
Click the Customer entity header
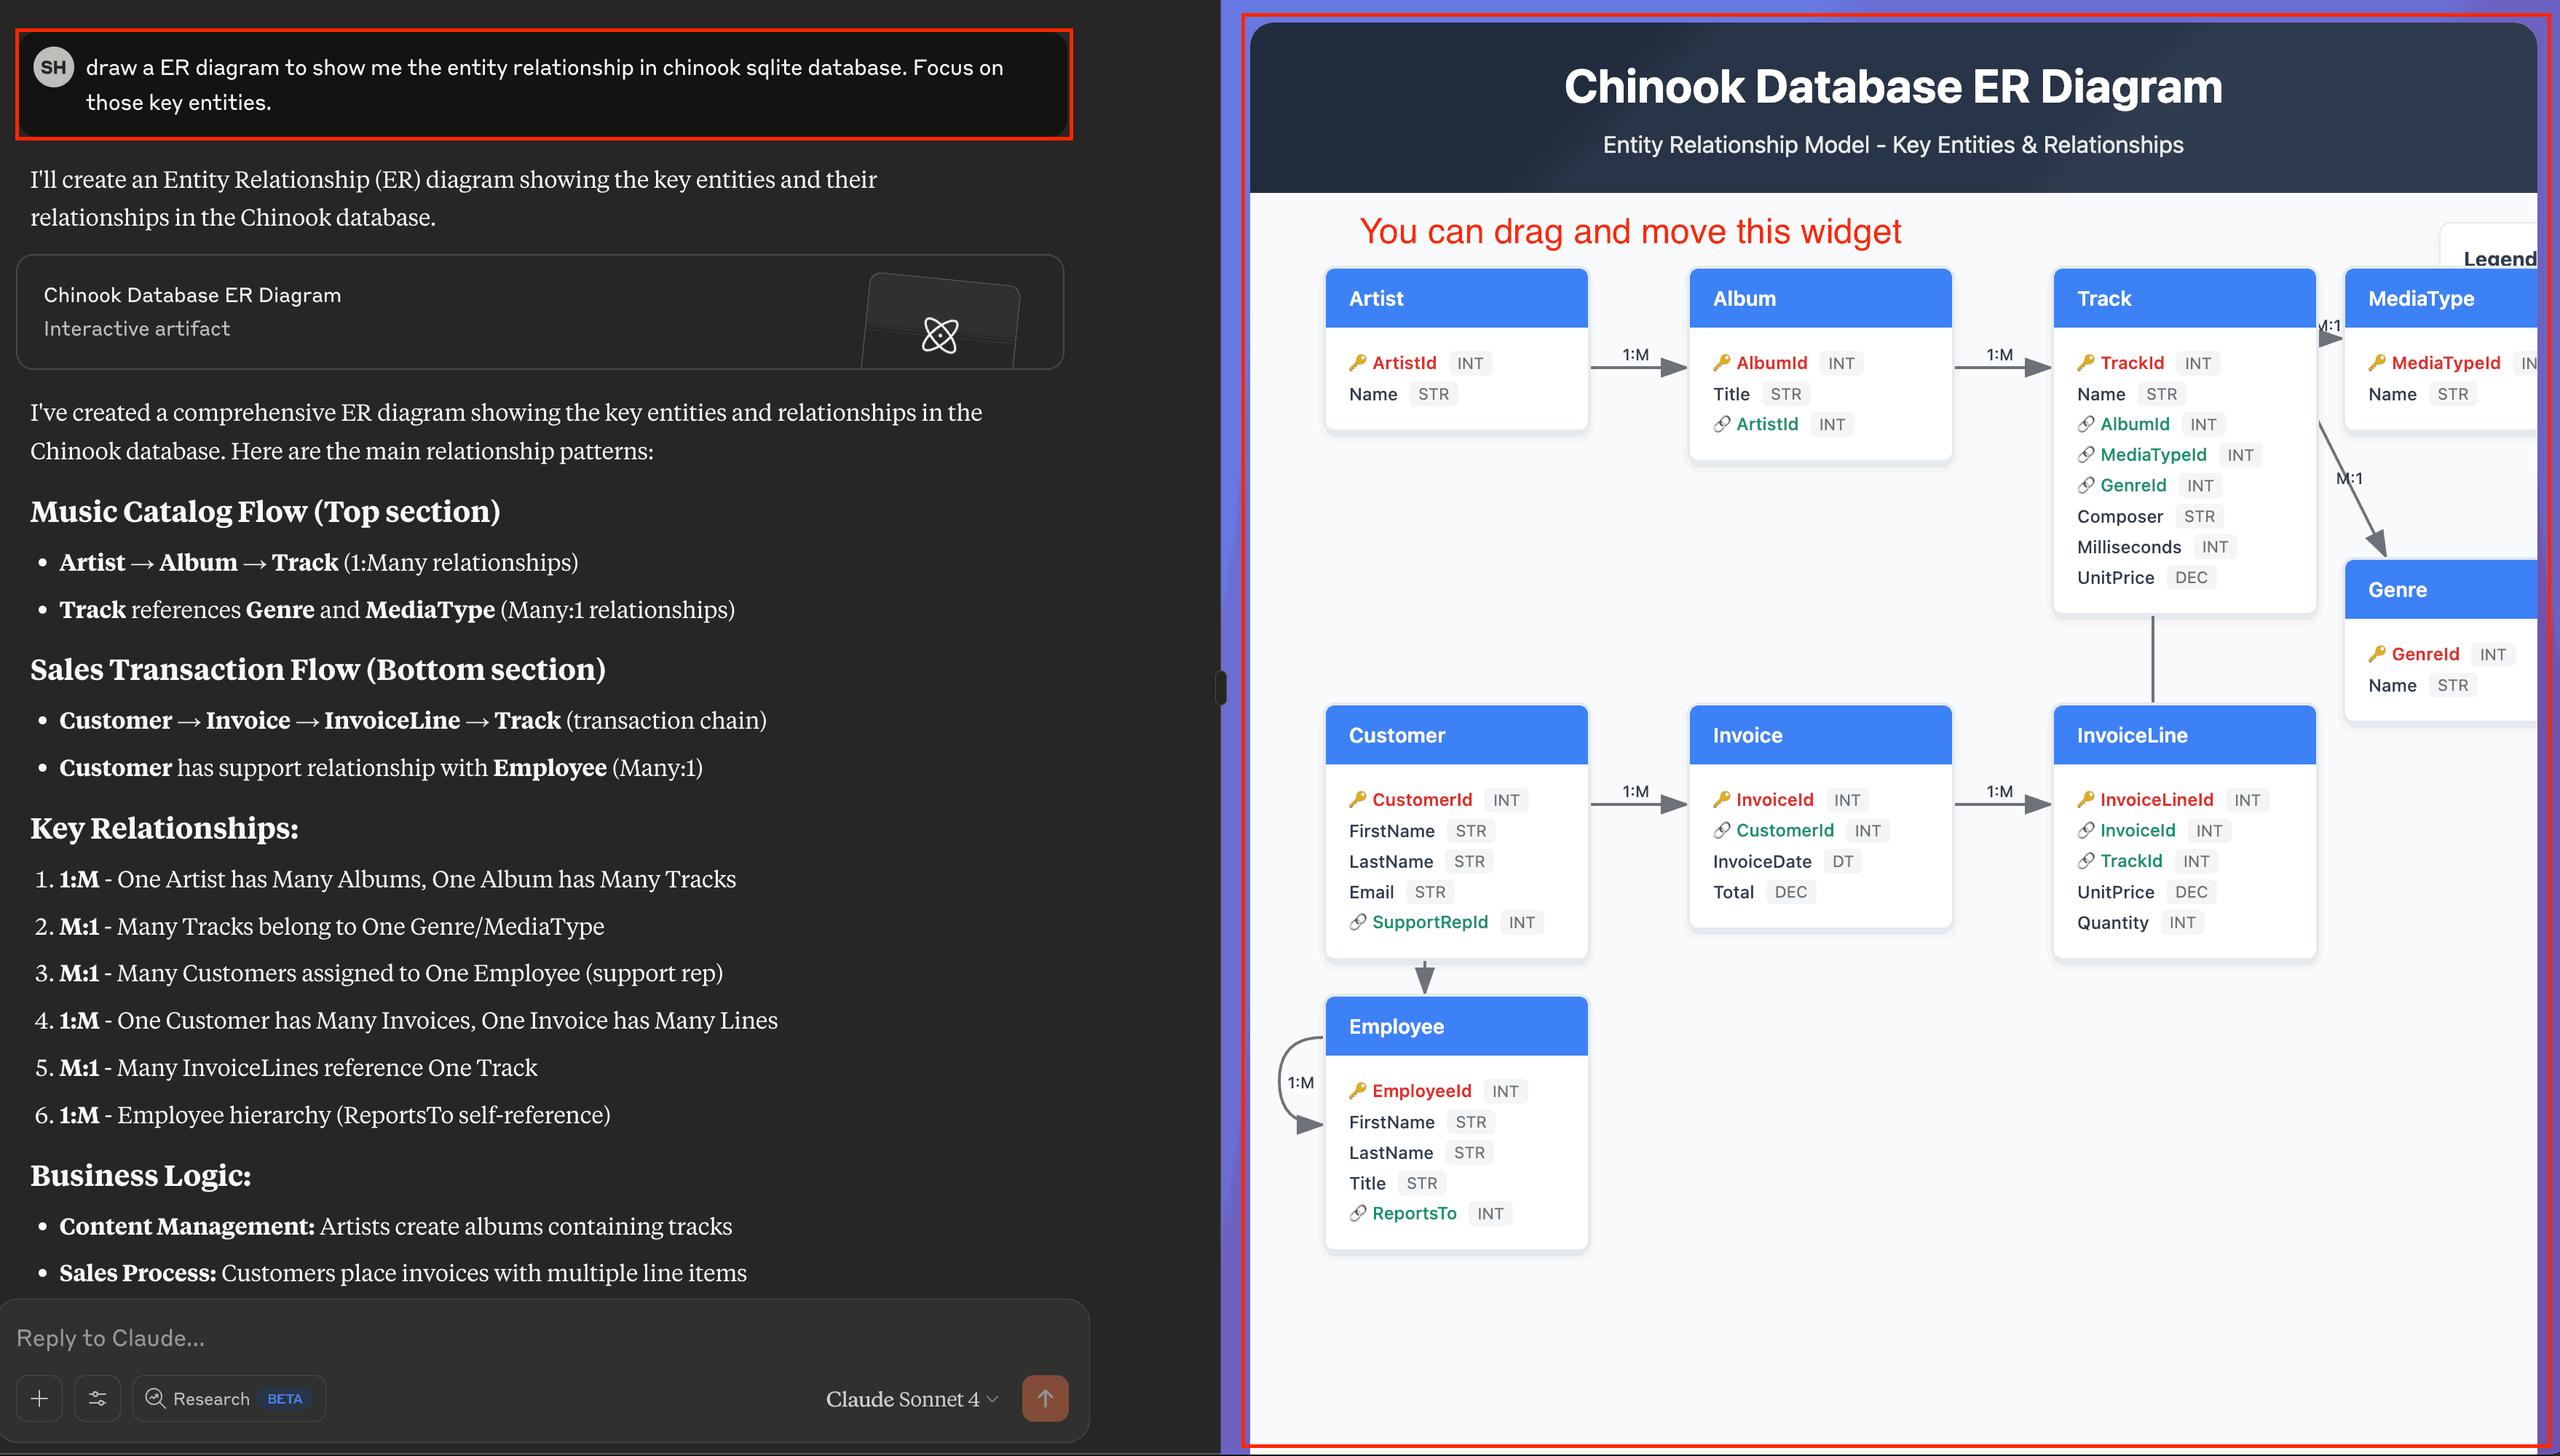point(1457,735)
